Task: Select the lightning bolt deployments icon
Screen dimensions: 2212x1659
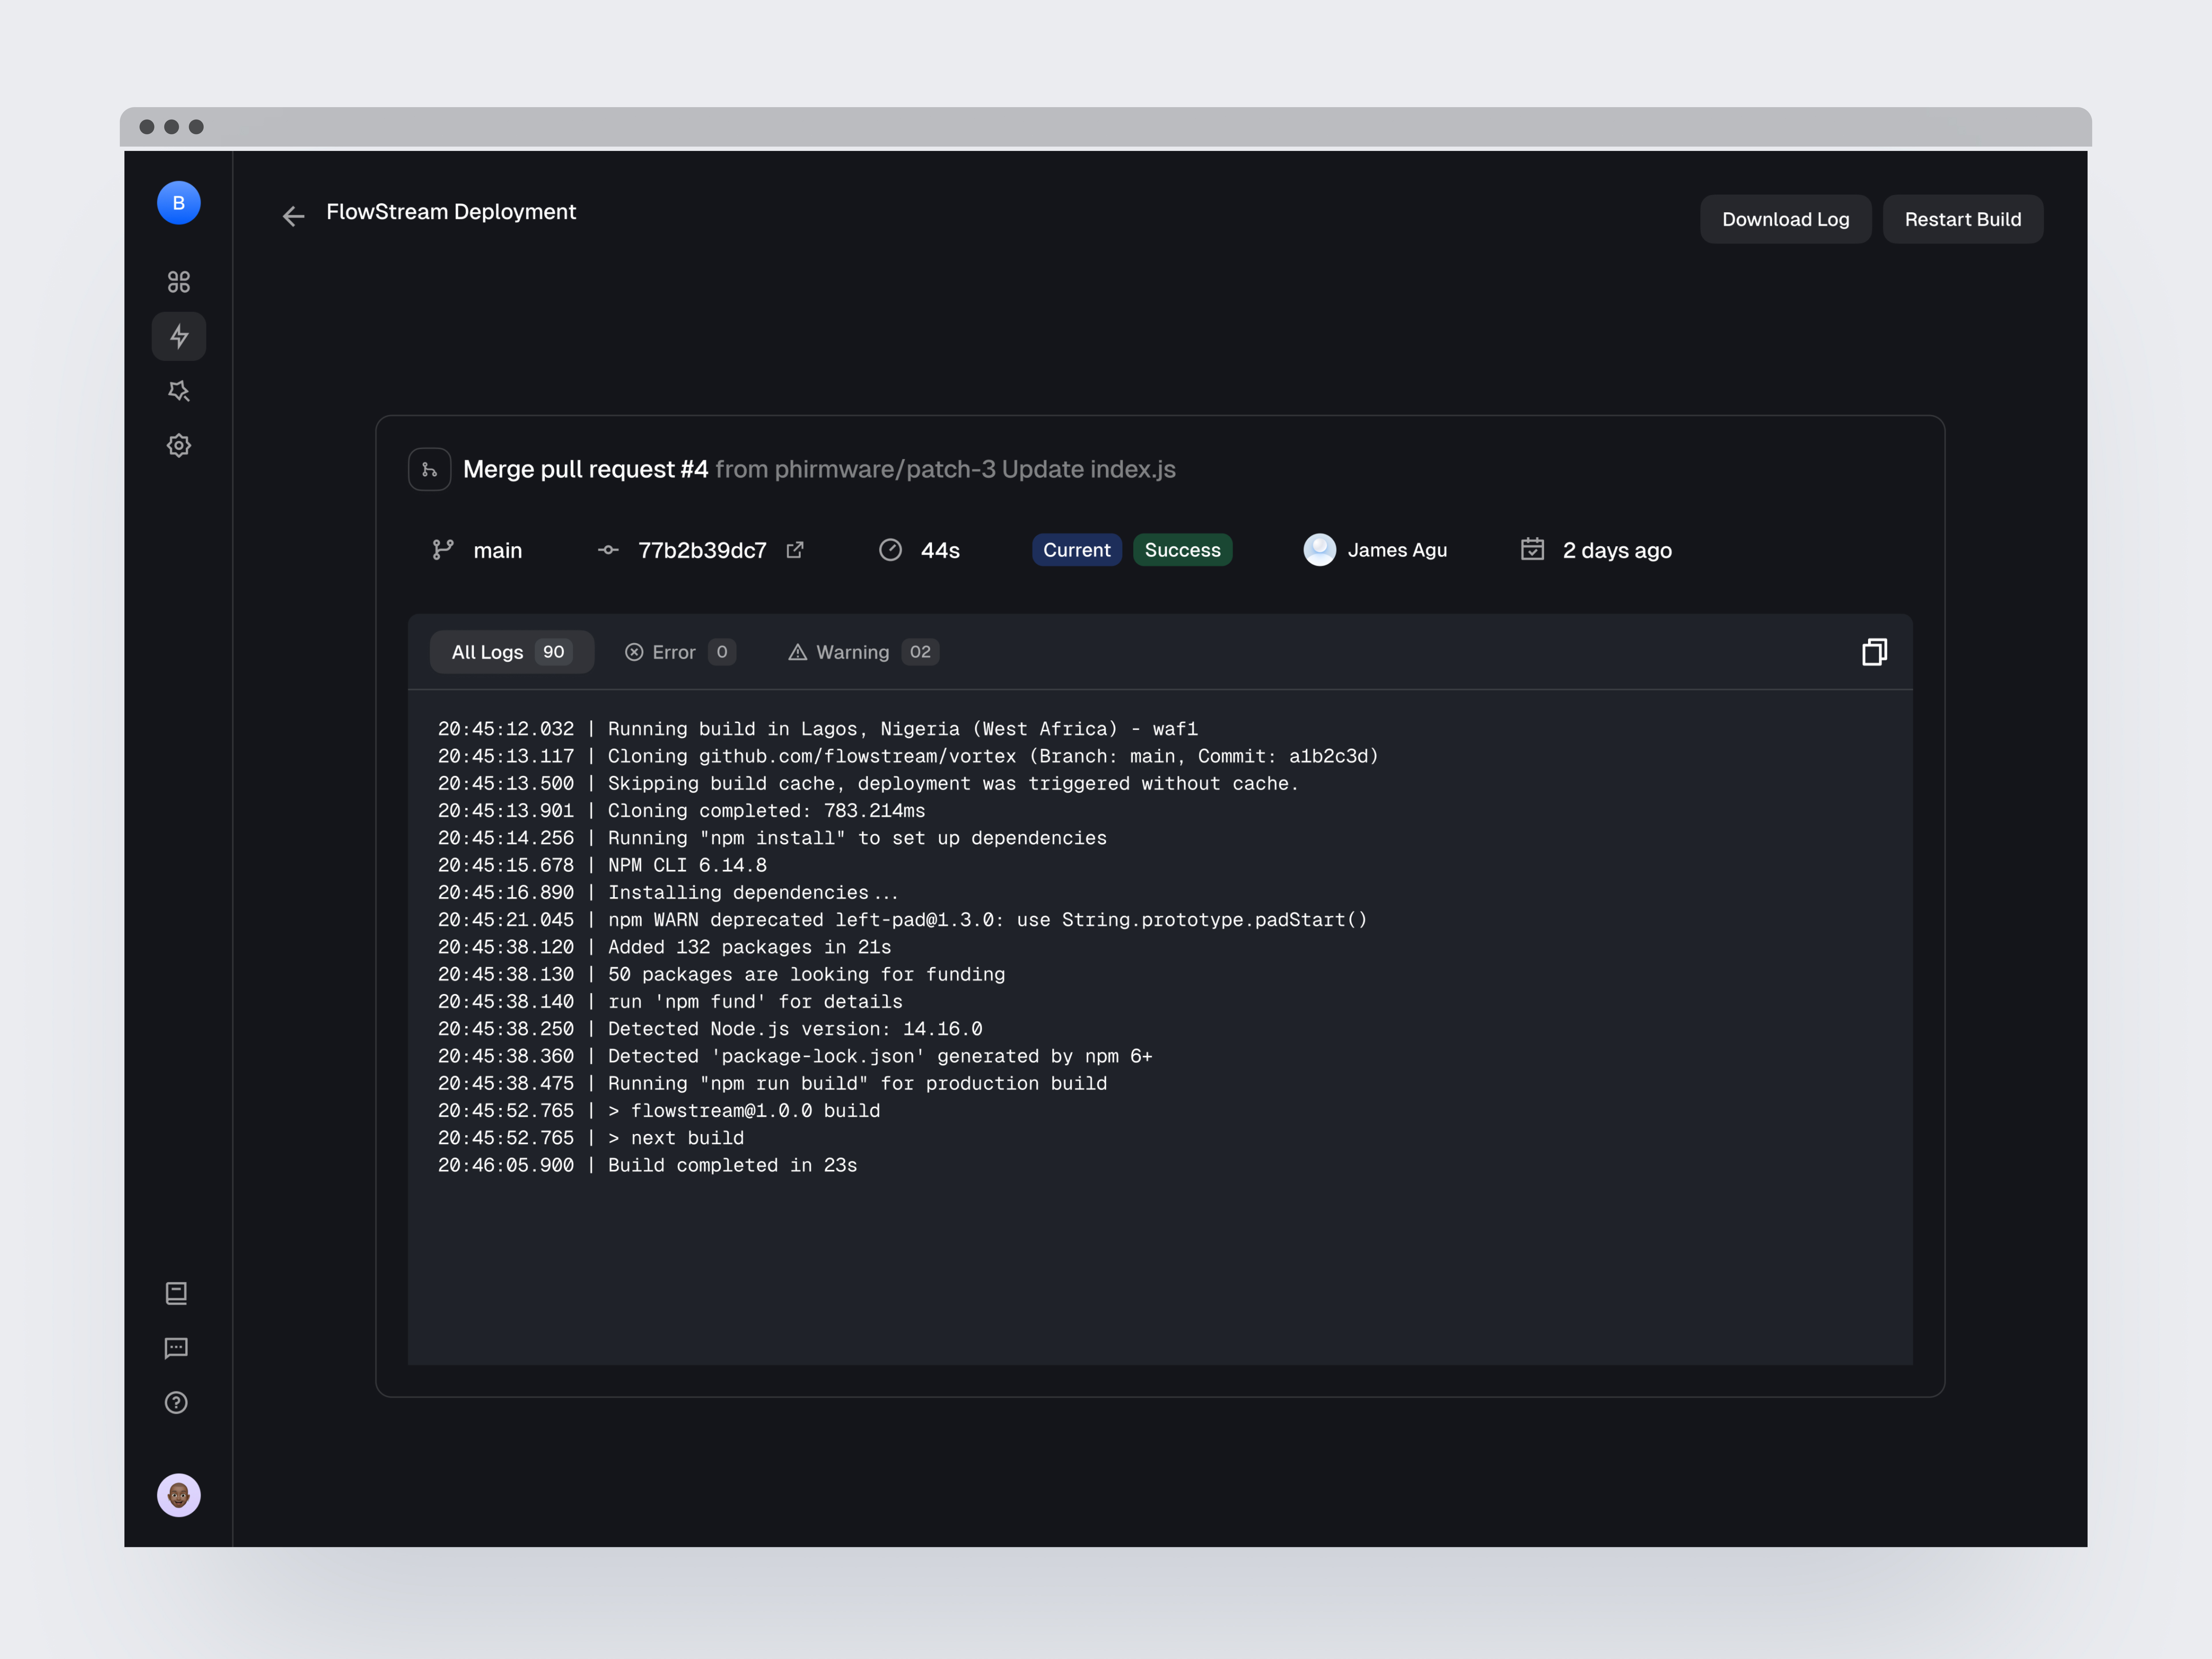Action: coord(179,336)
